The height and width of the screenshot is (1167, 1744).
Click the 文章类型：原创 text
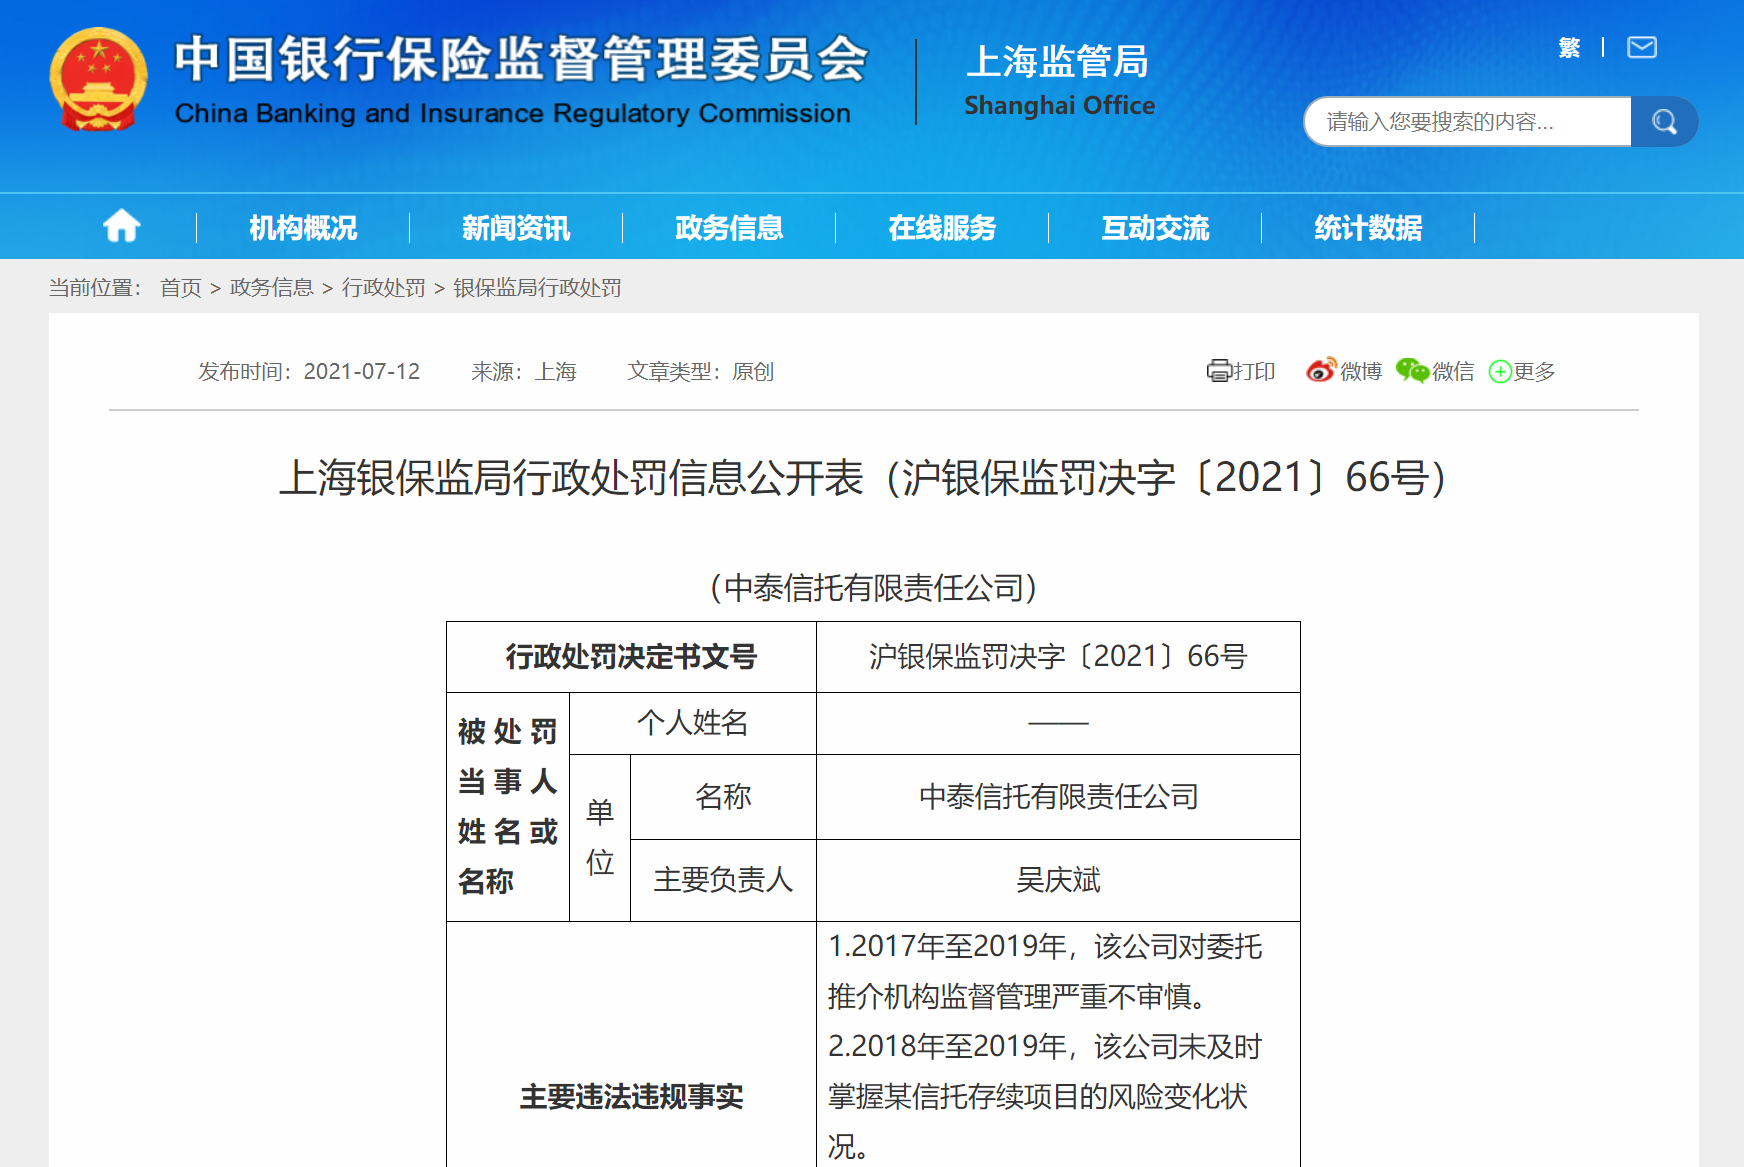coord(700,372)
